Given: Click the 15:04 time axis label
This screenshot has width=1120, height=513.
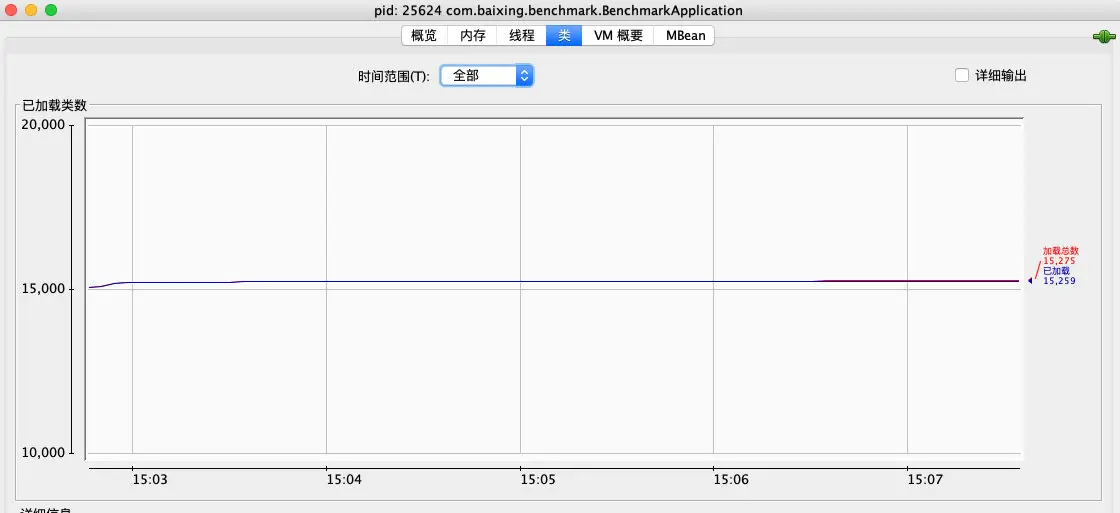Looking at the screenshot, I should tap(344, 480).
